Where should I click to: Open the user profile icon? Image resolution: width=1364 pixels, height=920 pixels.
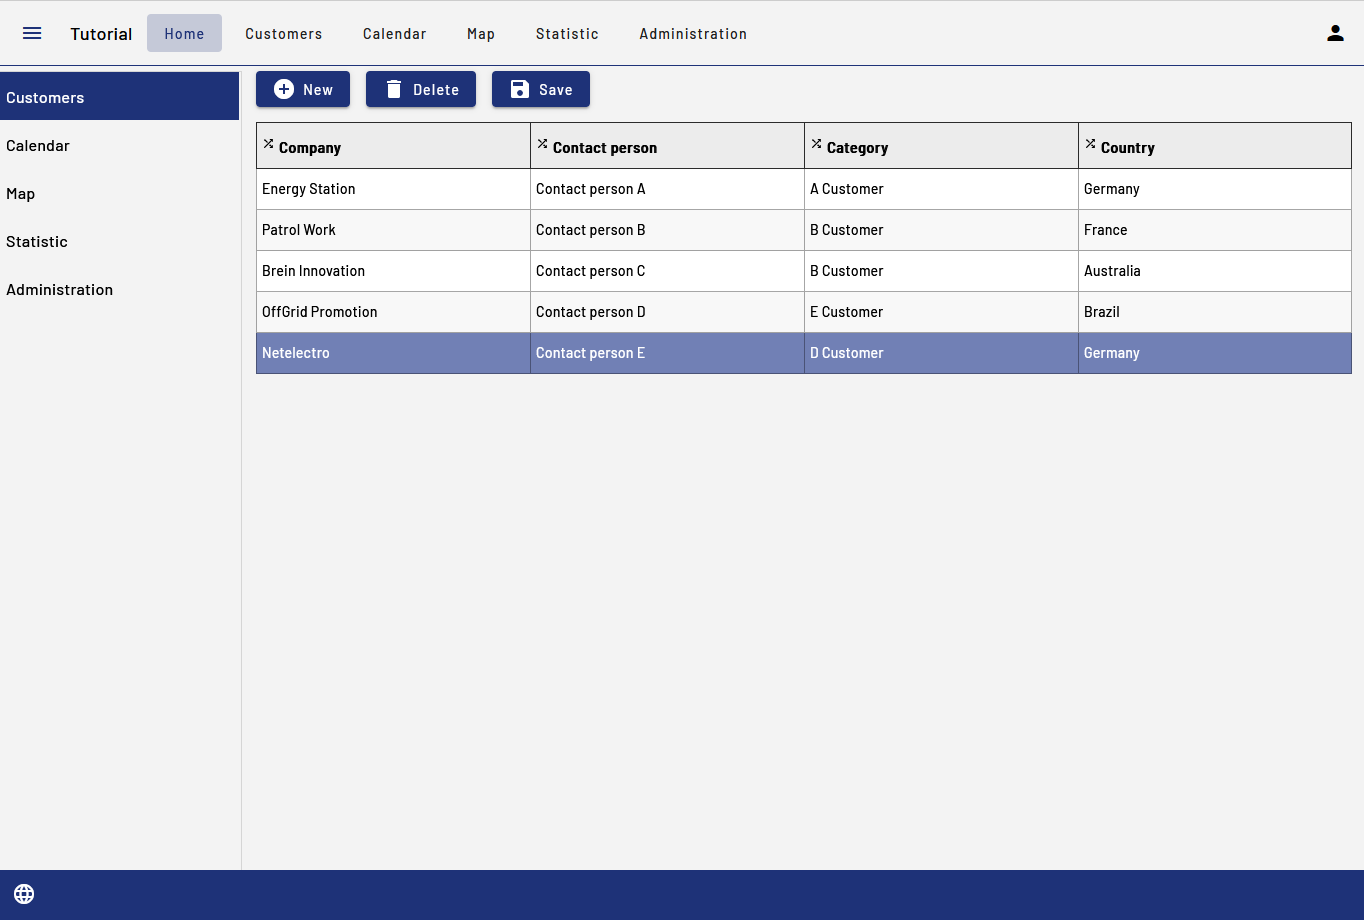tap(1335, 33)
